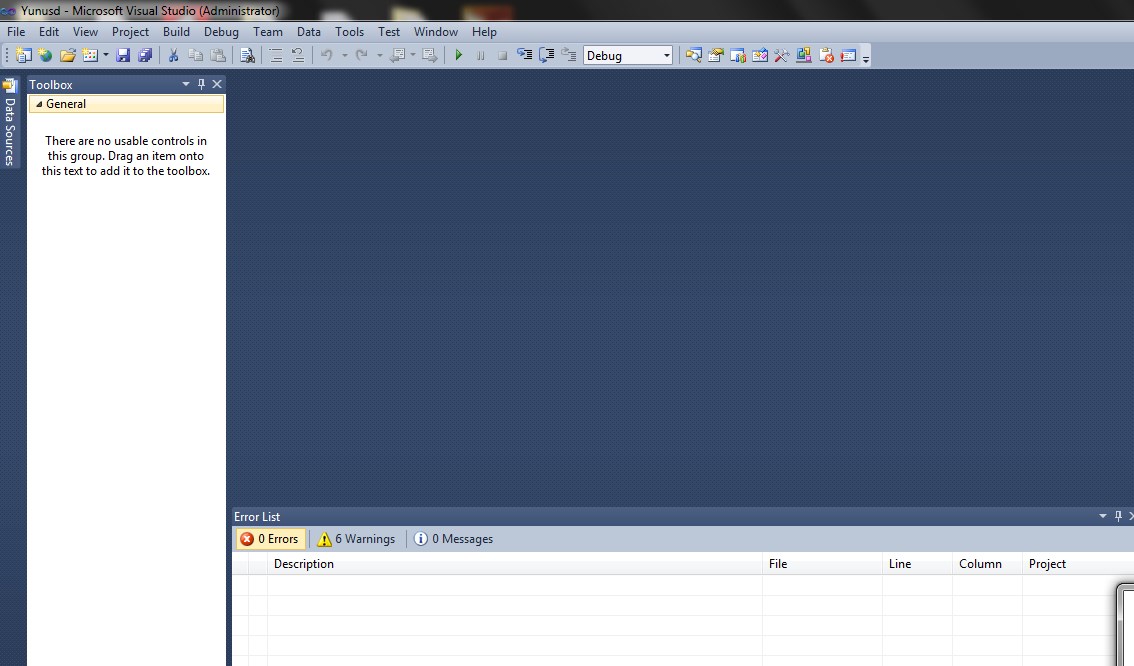Click the Step Out icon
This screenshot has width=1134, height=666.
pyautogui.click(x=569, y=56)
